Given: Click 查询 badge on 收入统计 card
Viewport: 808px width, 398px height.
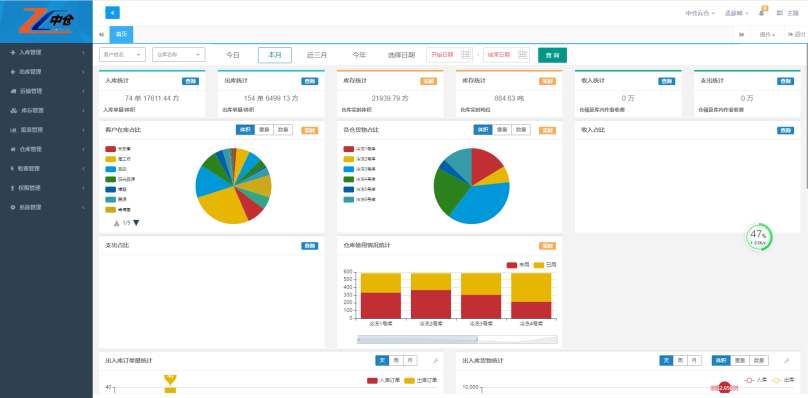Looking at the screenshot, I should pyautogui.click(x=667, y=81).
